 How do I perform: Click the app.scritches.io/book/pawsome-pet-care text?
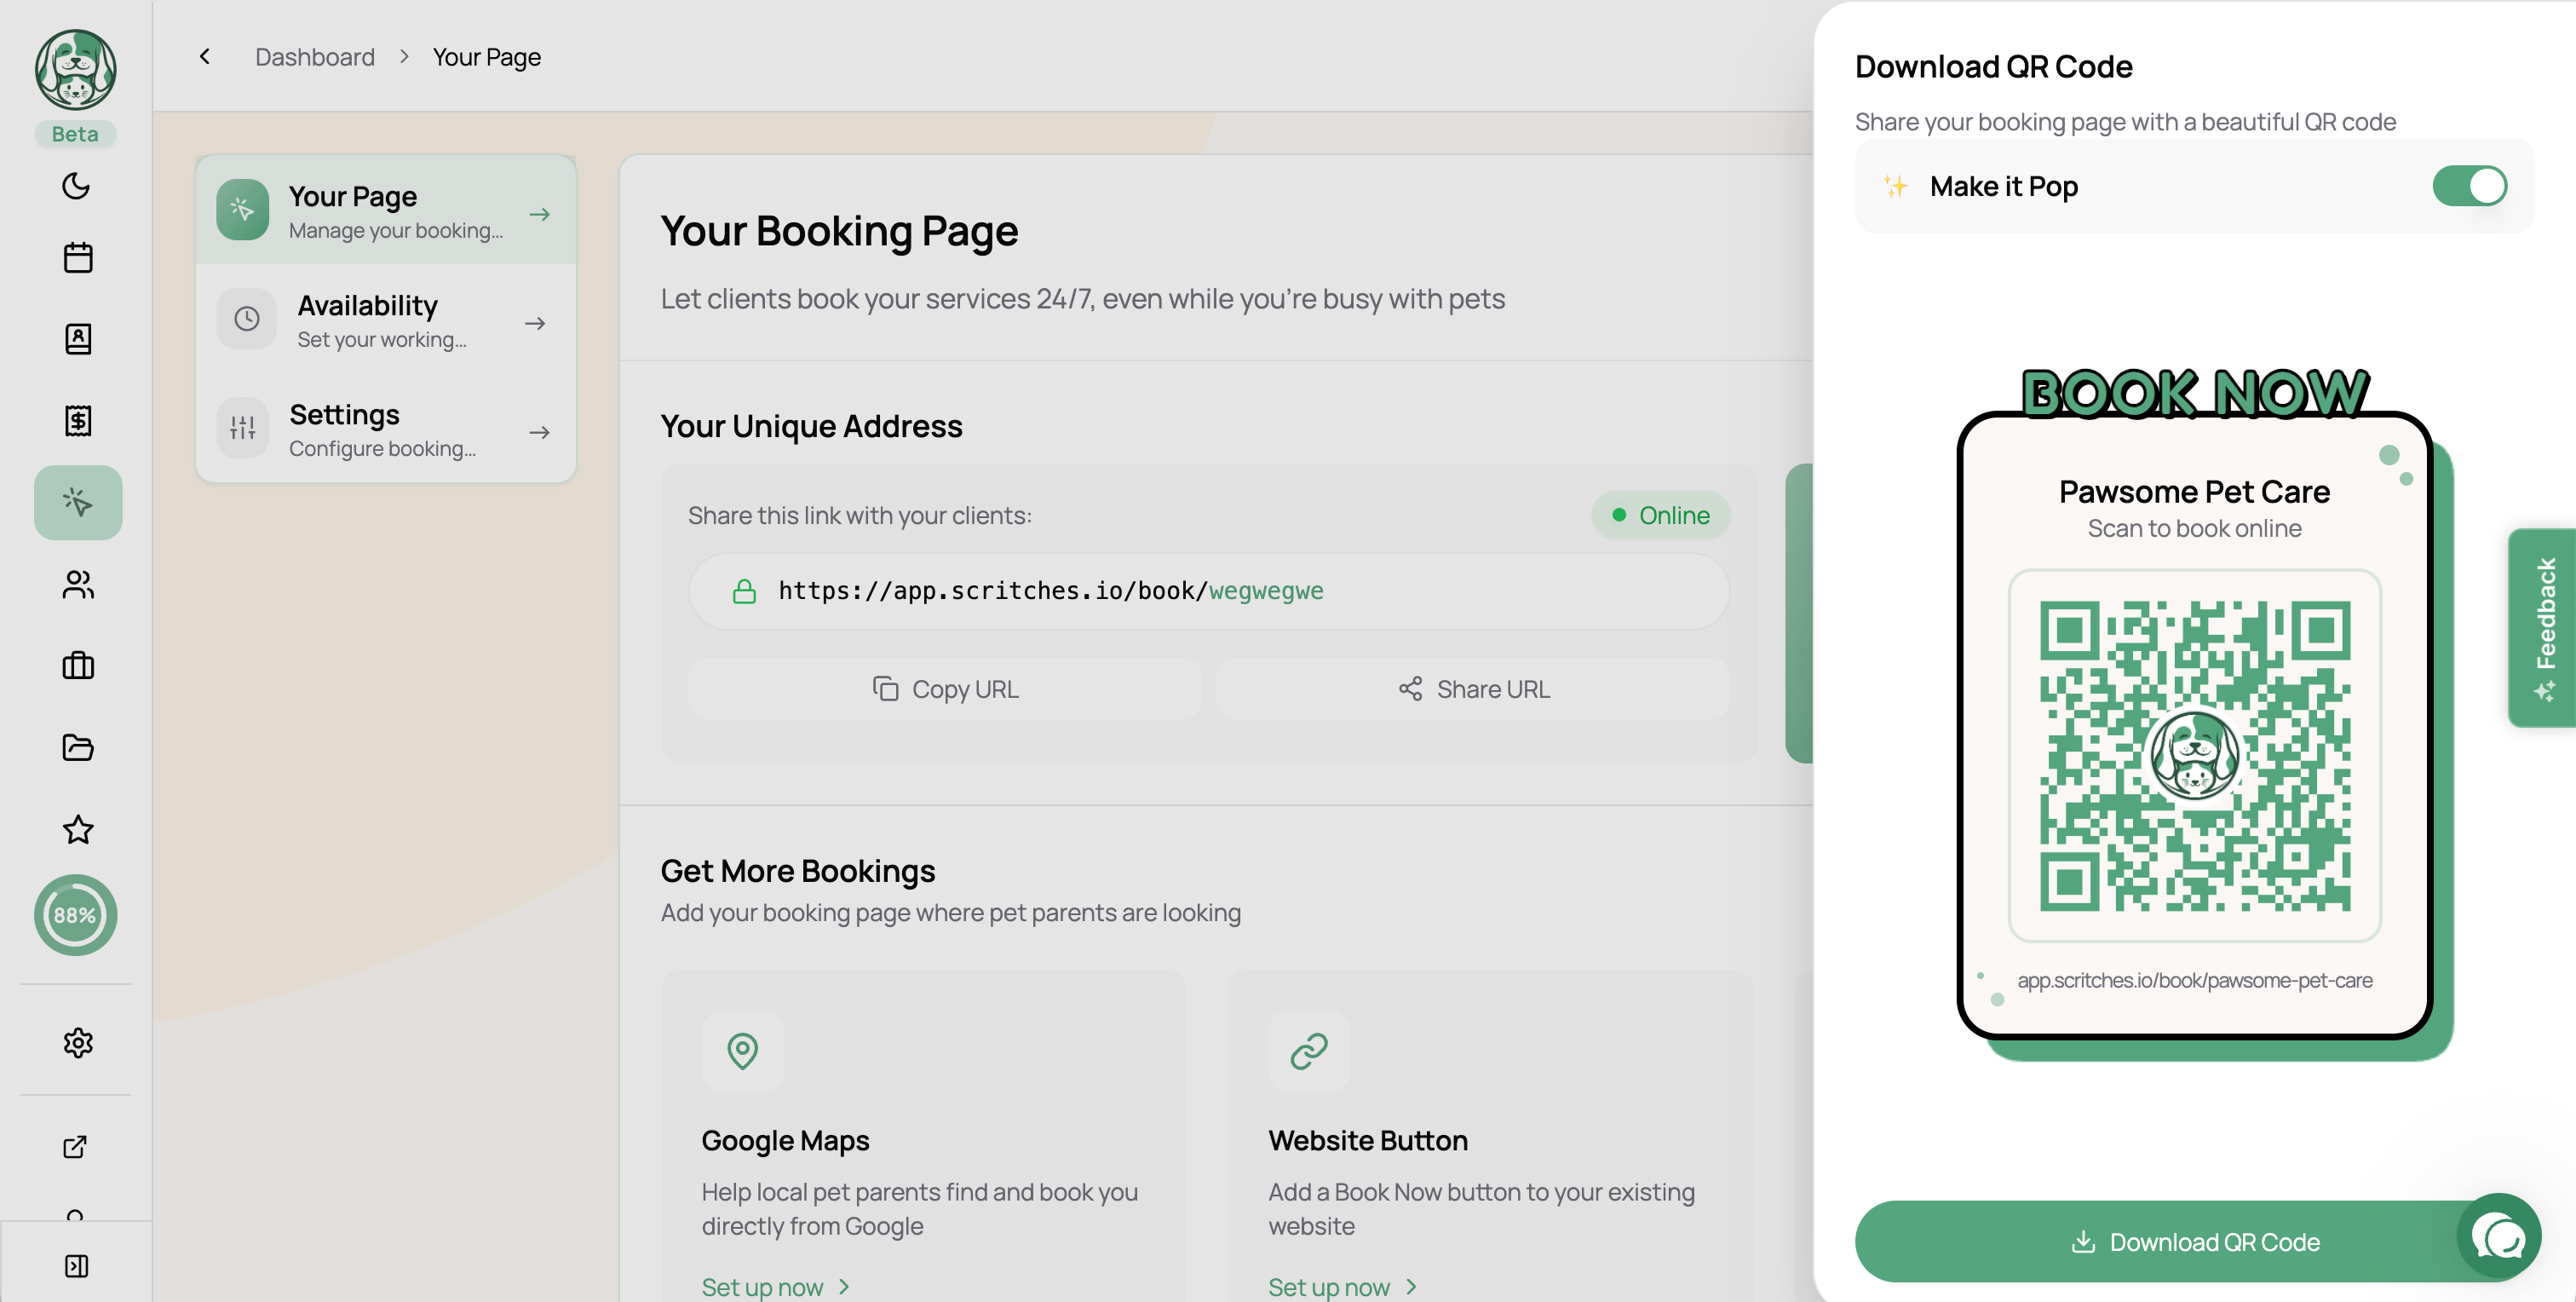pos(2194,980)
